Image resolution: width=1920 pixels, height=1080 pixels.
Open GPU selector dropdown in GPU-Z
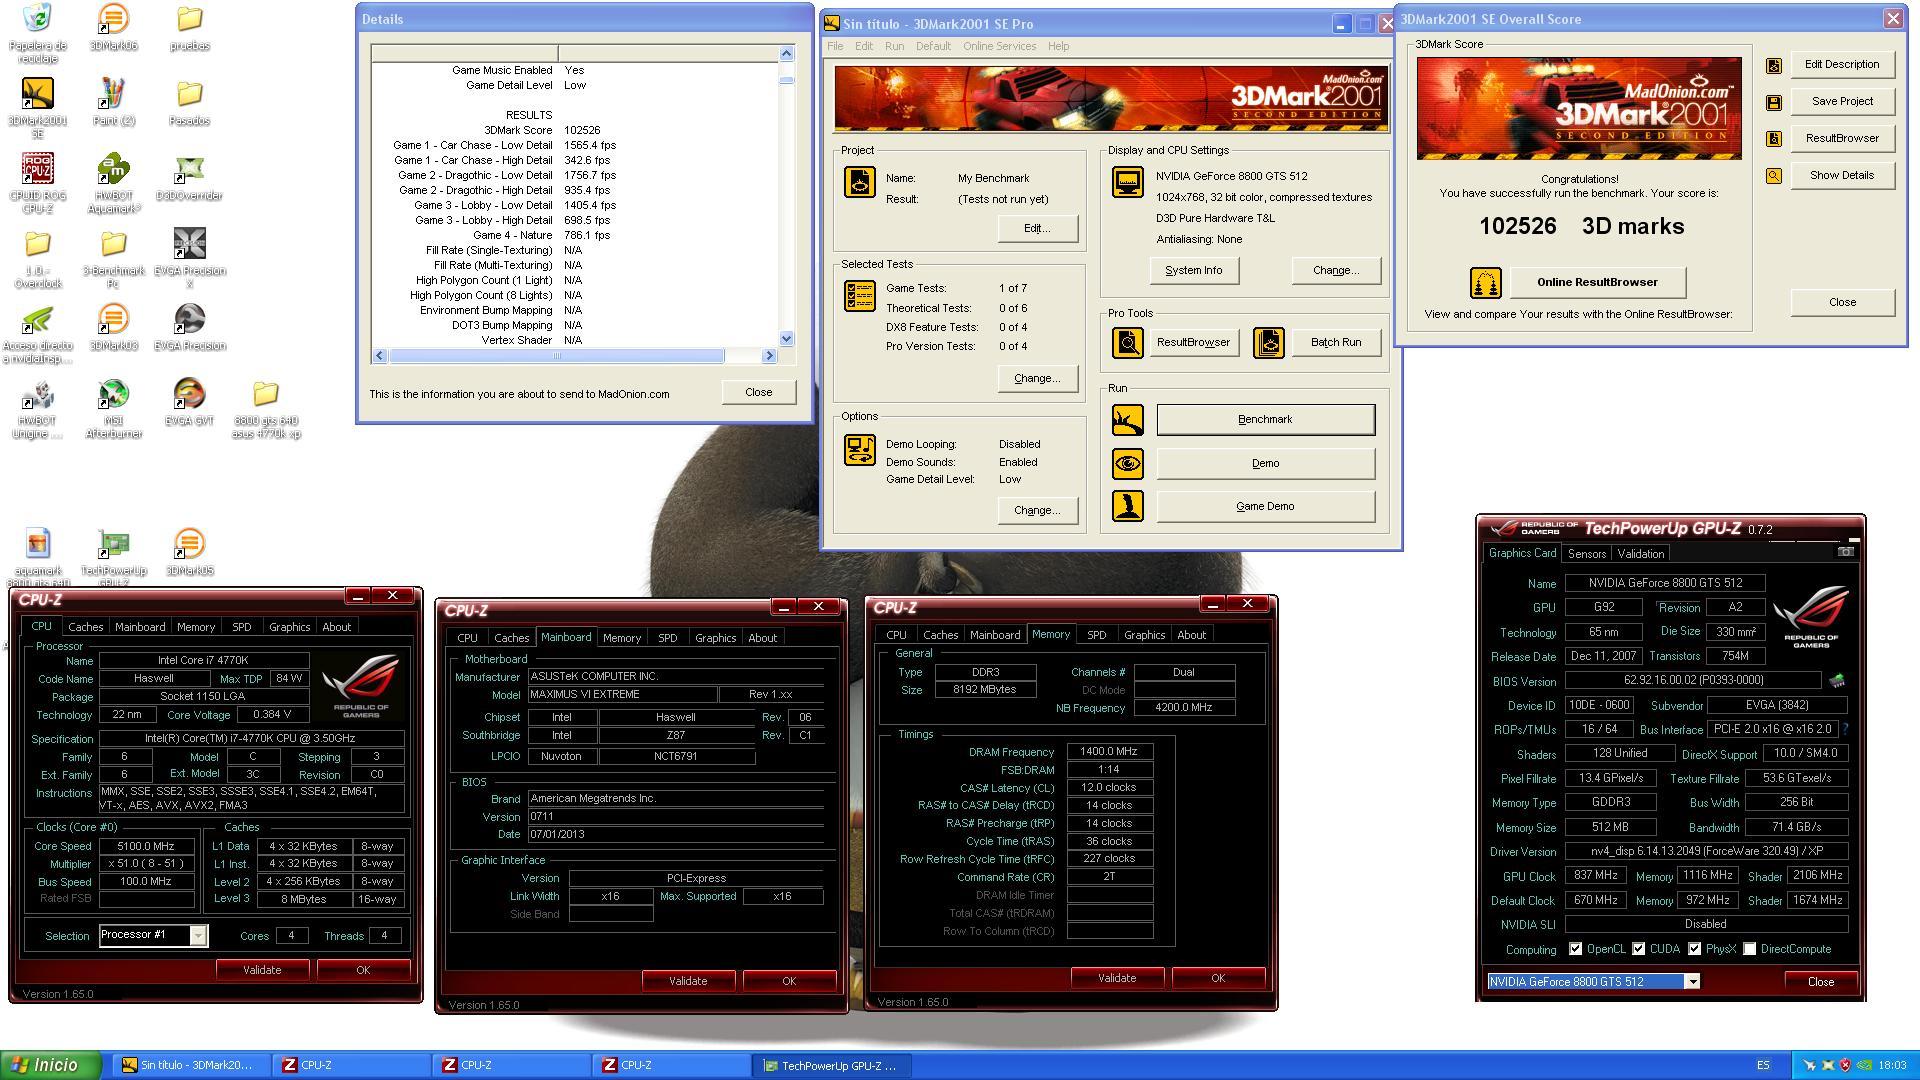pos(1693,982)
